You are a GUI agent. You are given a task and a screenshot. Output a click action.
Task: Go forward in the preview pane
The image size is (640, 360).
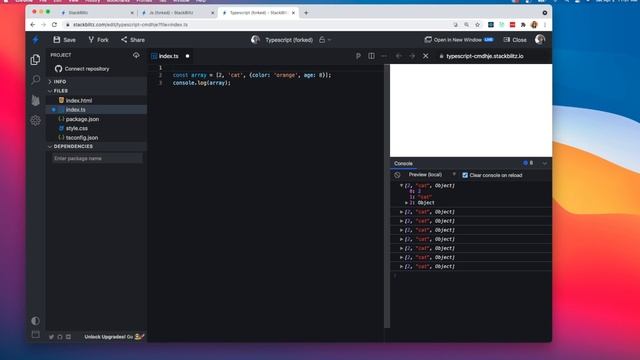click(412, 56)
